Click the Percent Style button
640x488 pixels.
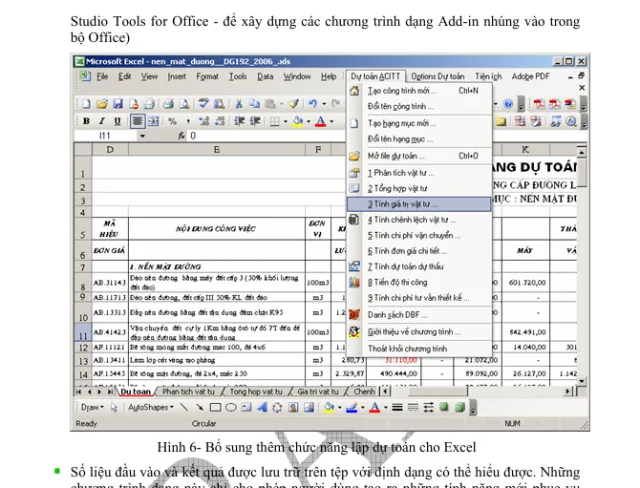(x=172, y=121)
